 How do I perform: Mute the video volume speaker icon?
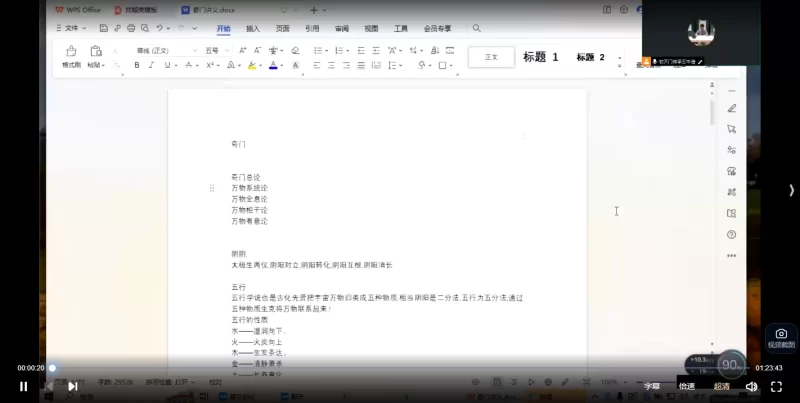[751, 386]
